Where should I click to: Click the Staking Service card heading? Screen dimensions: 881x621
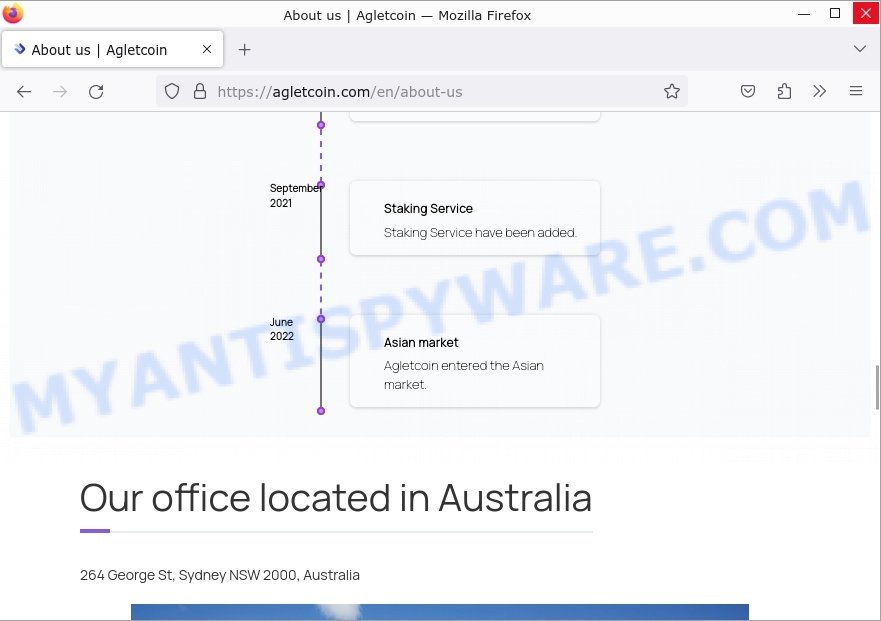click(x=428, y=208)
